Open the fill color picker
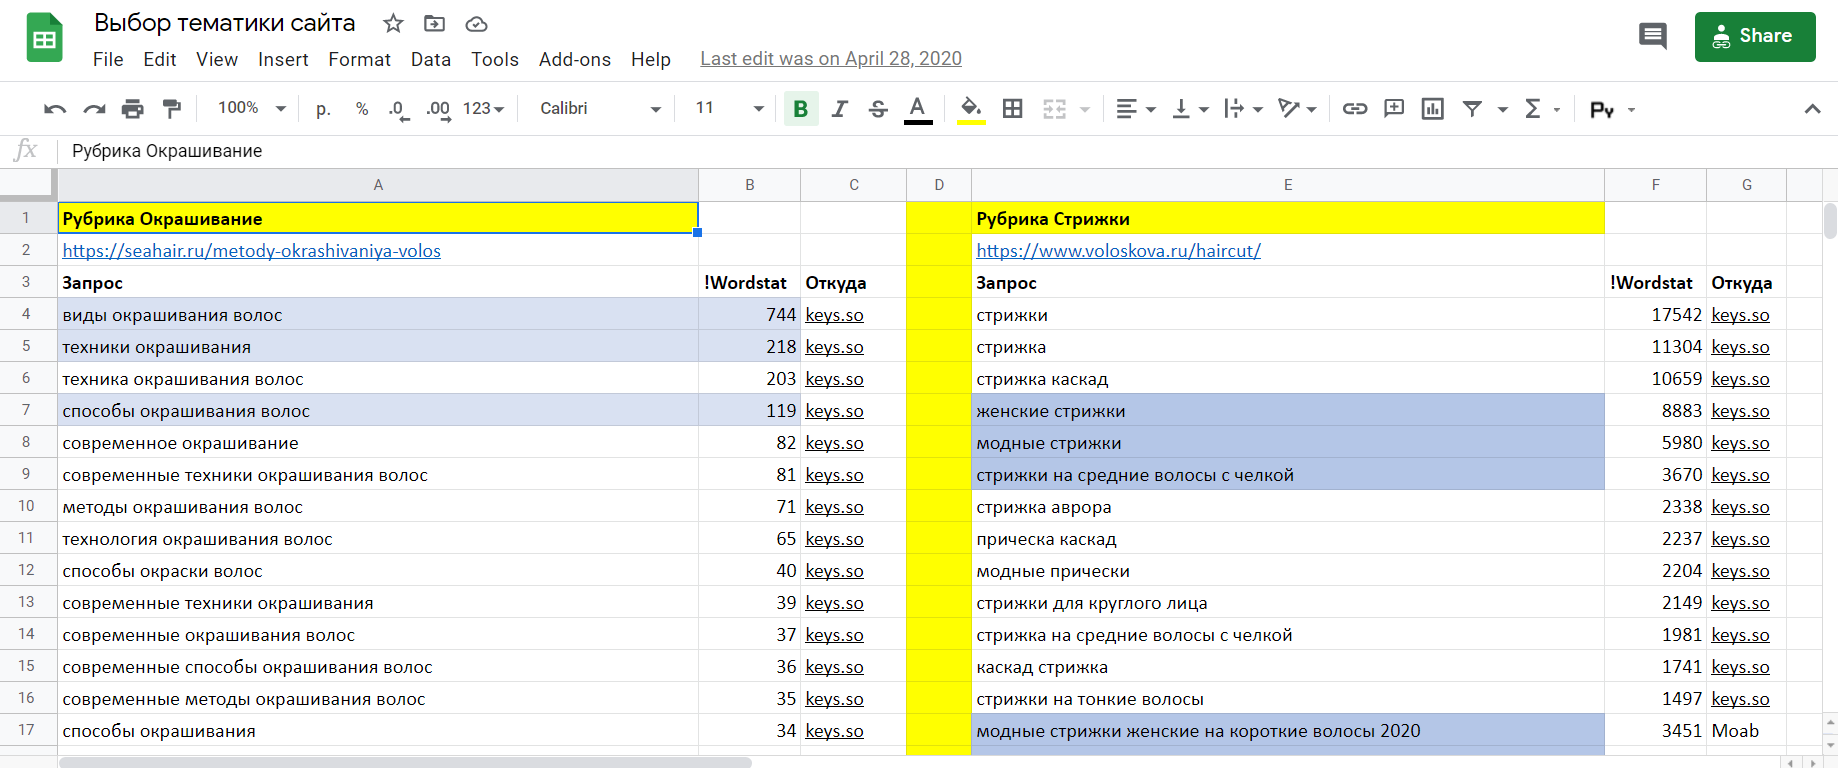This screenshot has width=1838, height=768. [x=970, y=109]
